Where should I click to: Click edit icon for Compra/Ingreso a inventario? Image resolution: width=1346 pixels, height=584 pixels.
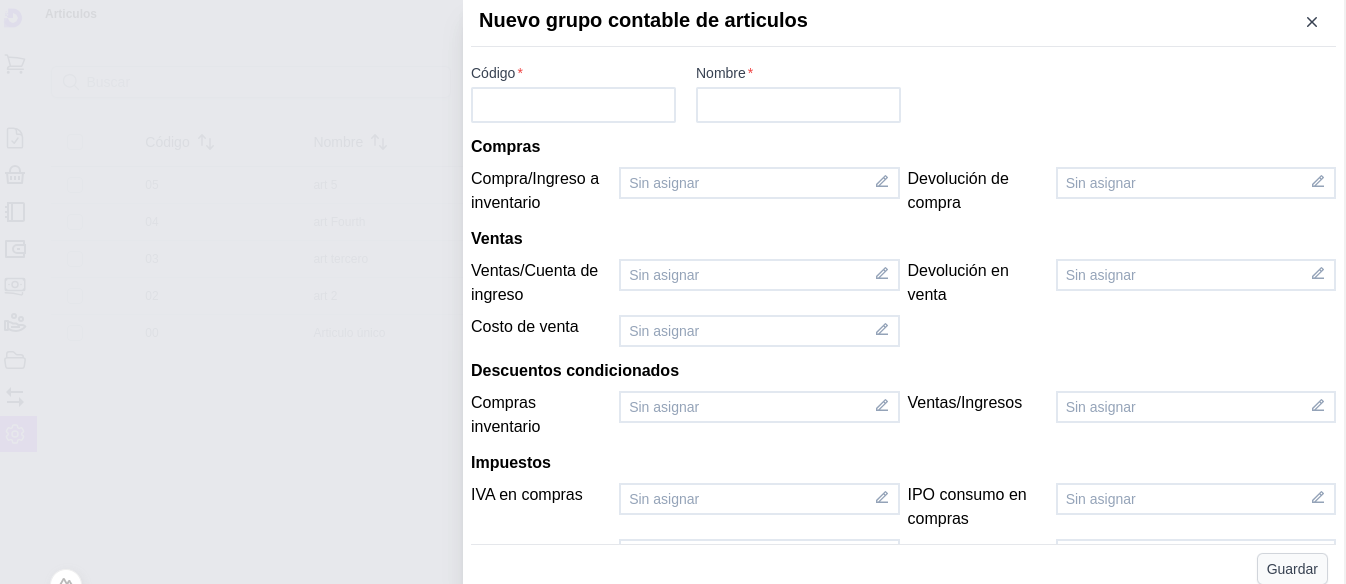881,182
